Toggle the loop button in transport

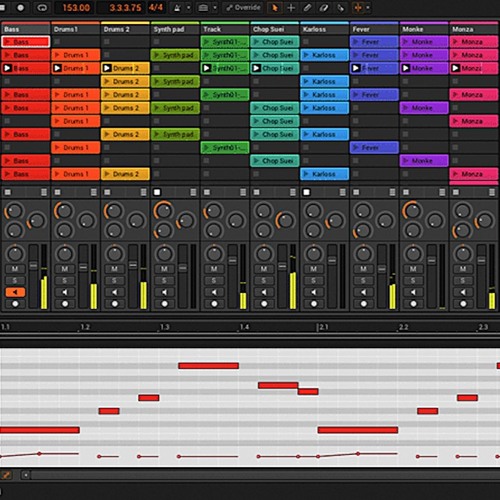pyautogui.click(x=42, y=7)
